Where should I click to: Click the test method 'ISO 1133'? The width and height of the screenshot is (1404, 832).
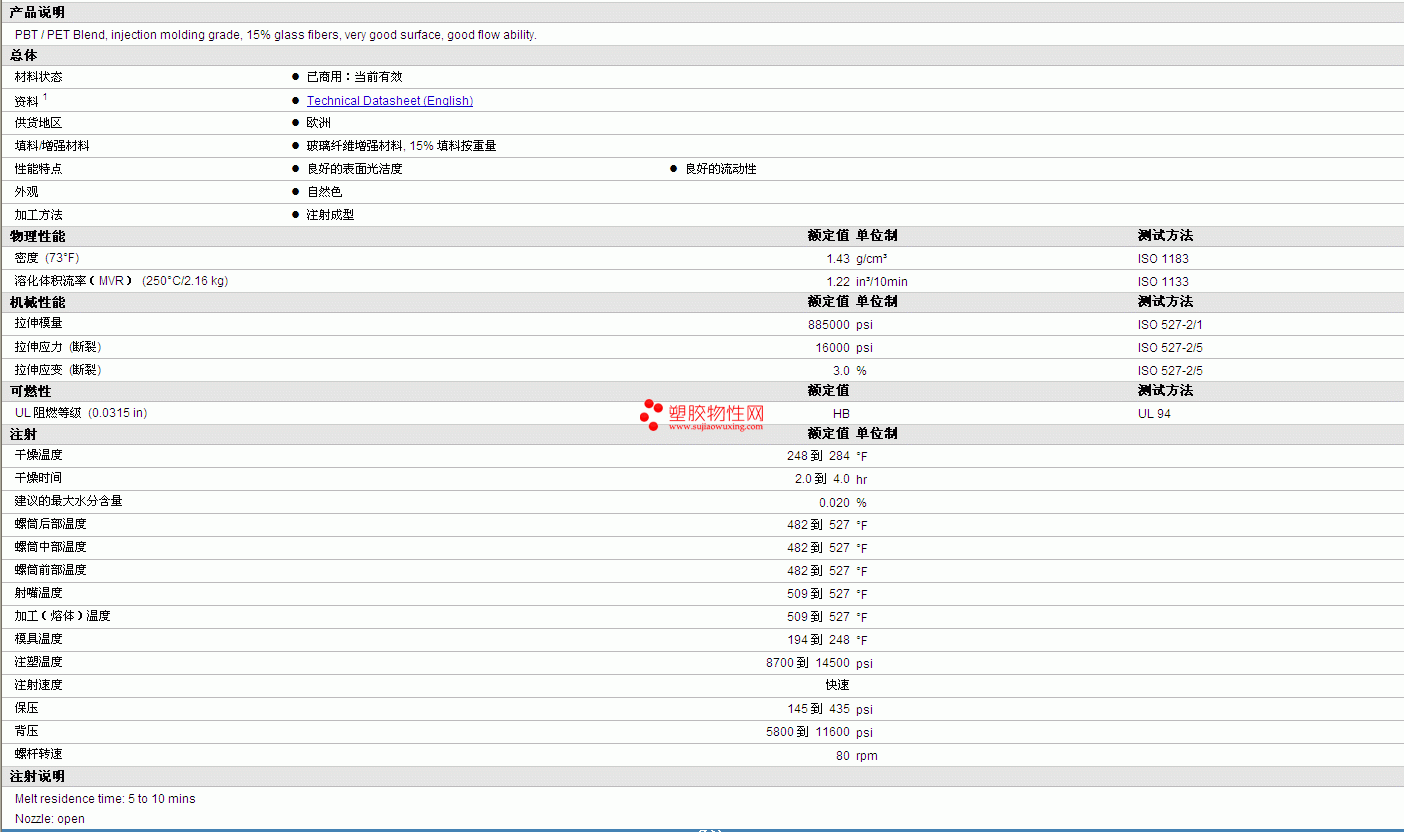(x=1163, y=282)
